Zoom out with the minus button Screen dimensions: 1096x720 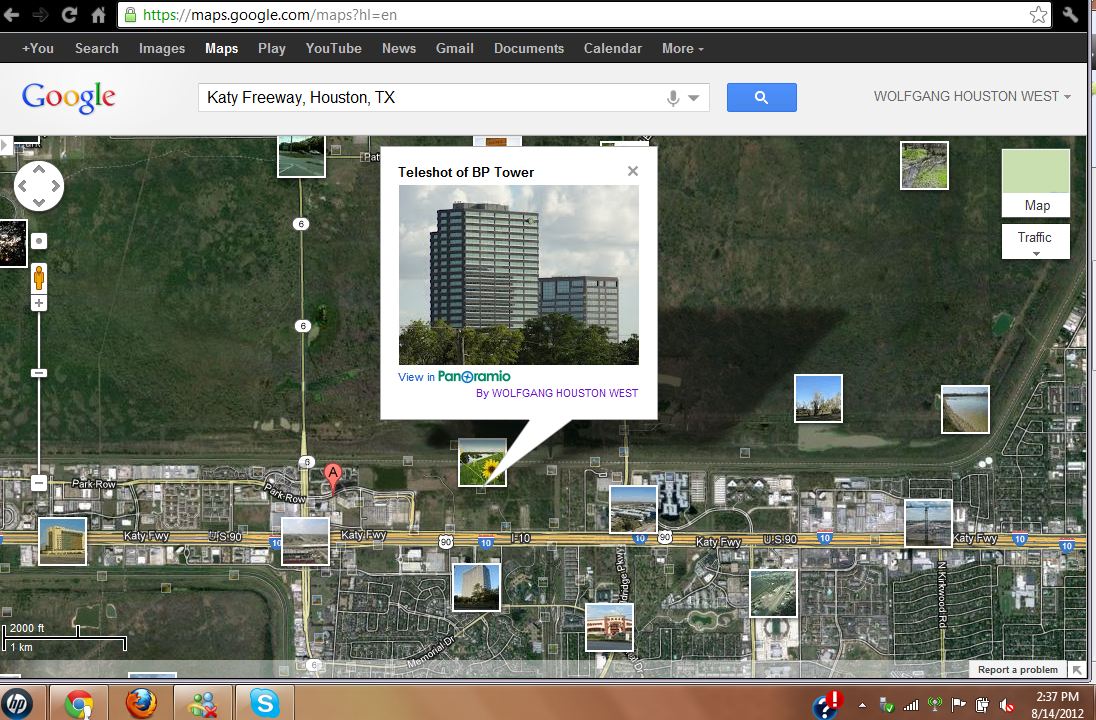point(39,482)
